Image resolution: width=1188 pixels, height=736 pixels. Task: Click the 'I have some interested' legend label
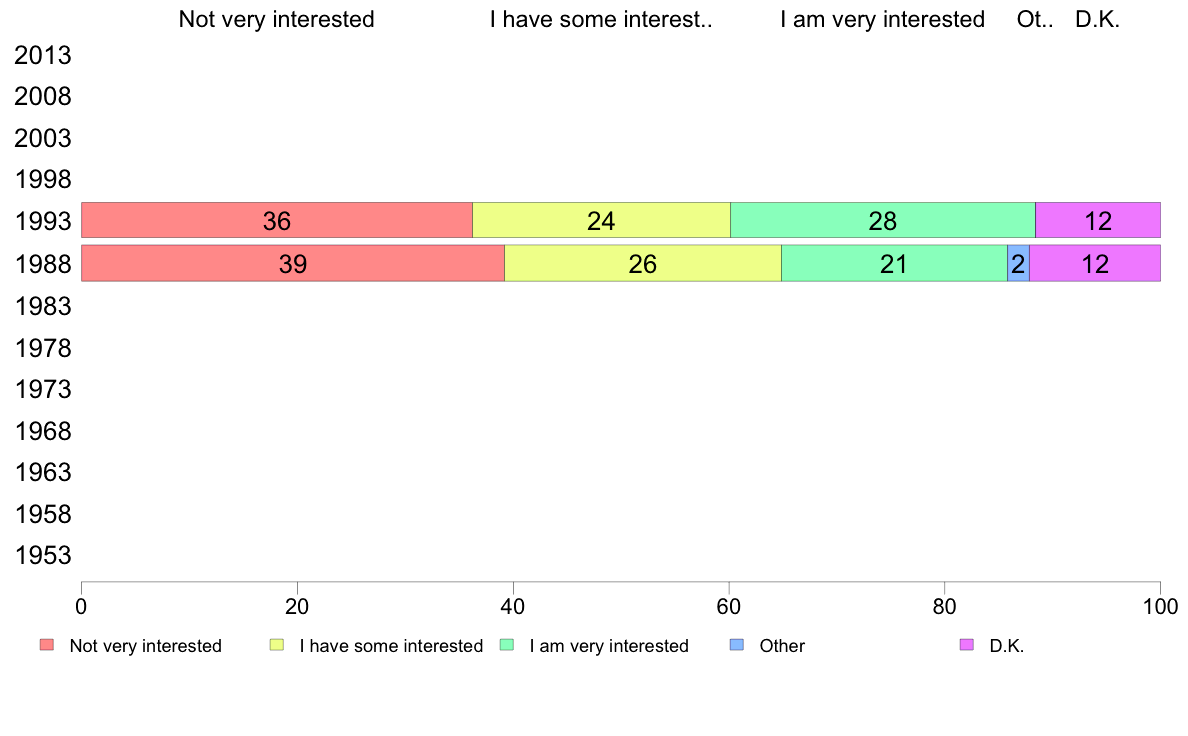tap(391, 646)
